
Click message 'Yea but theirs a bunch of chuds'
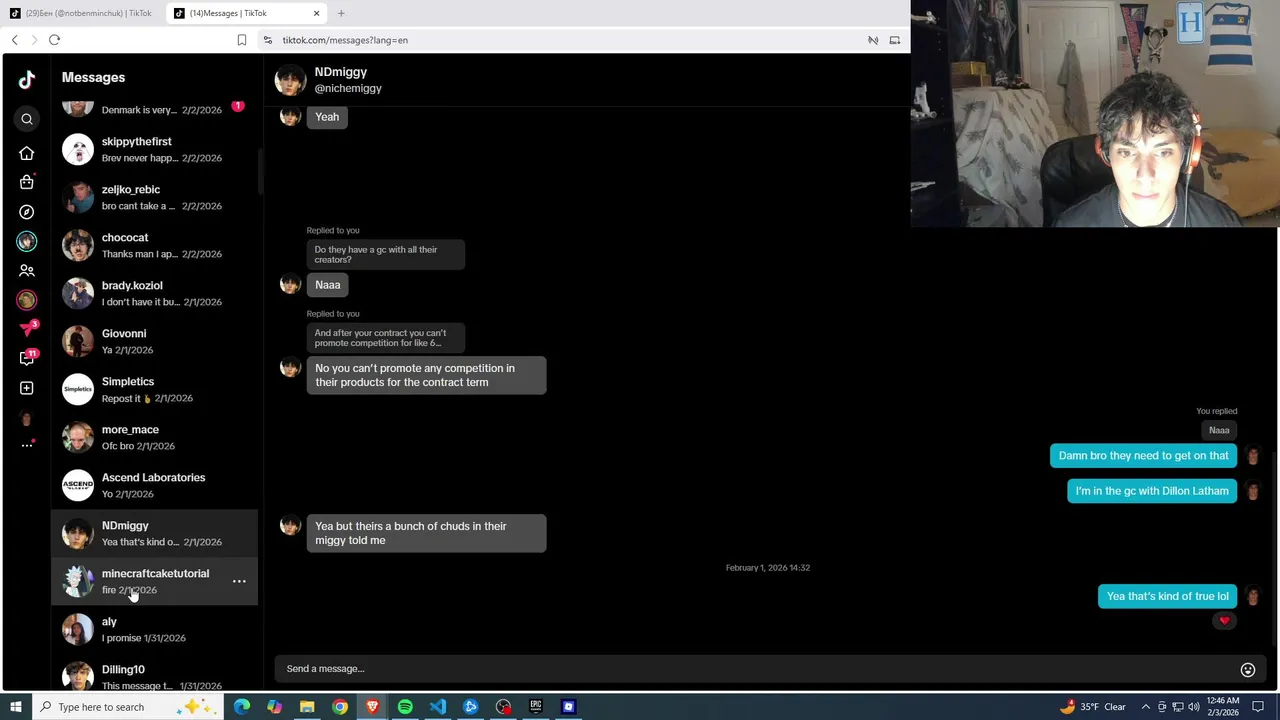[x=426, y=533]
